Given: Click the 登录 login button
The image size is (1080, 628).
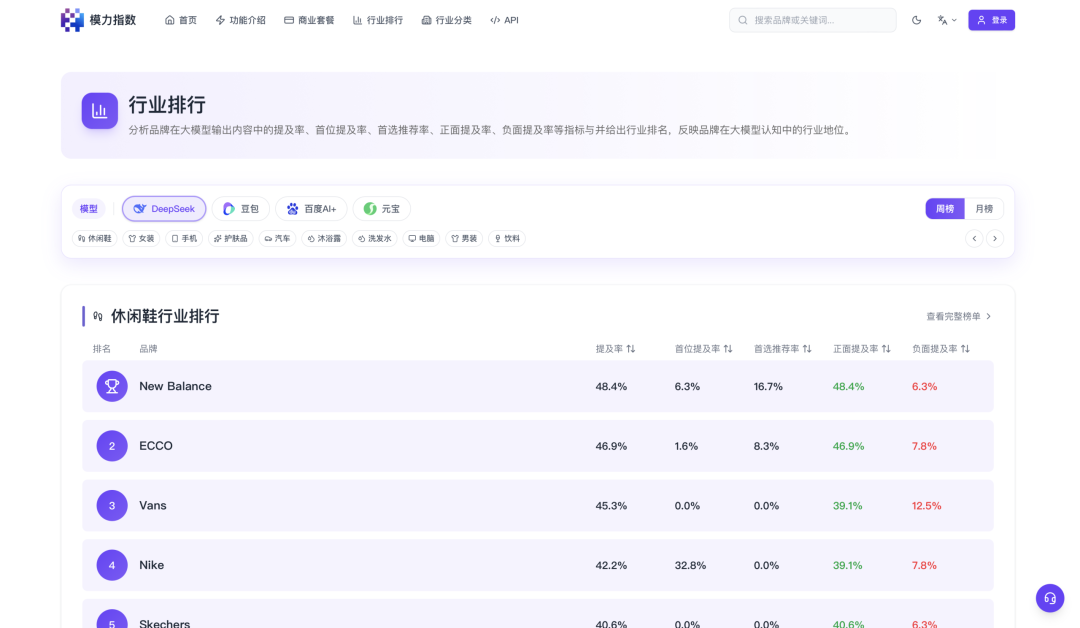Looking at the screenshot, I should click(x=991, y=20).
